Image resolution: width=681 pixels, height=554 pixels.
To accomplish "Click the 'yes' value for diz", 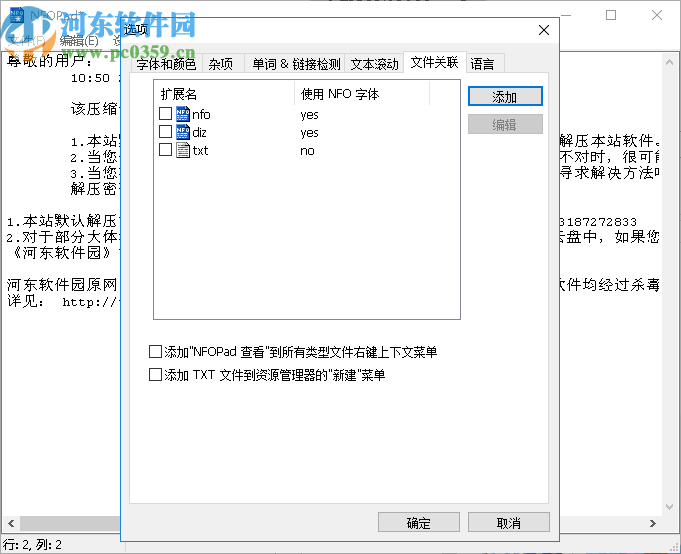I will [309, 132].
